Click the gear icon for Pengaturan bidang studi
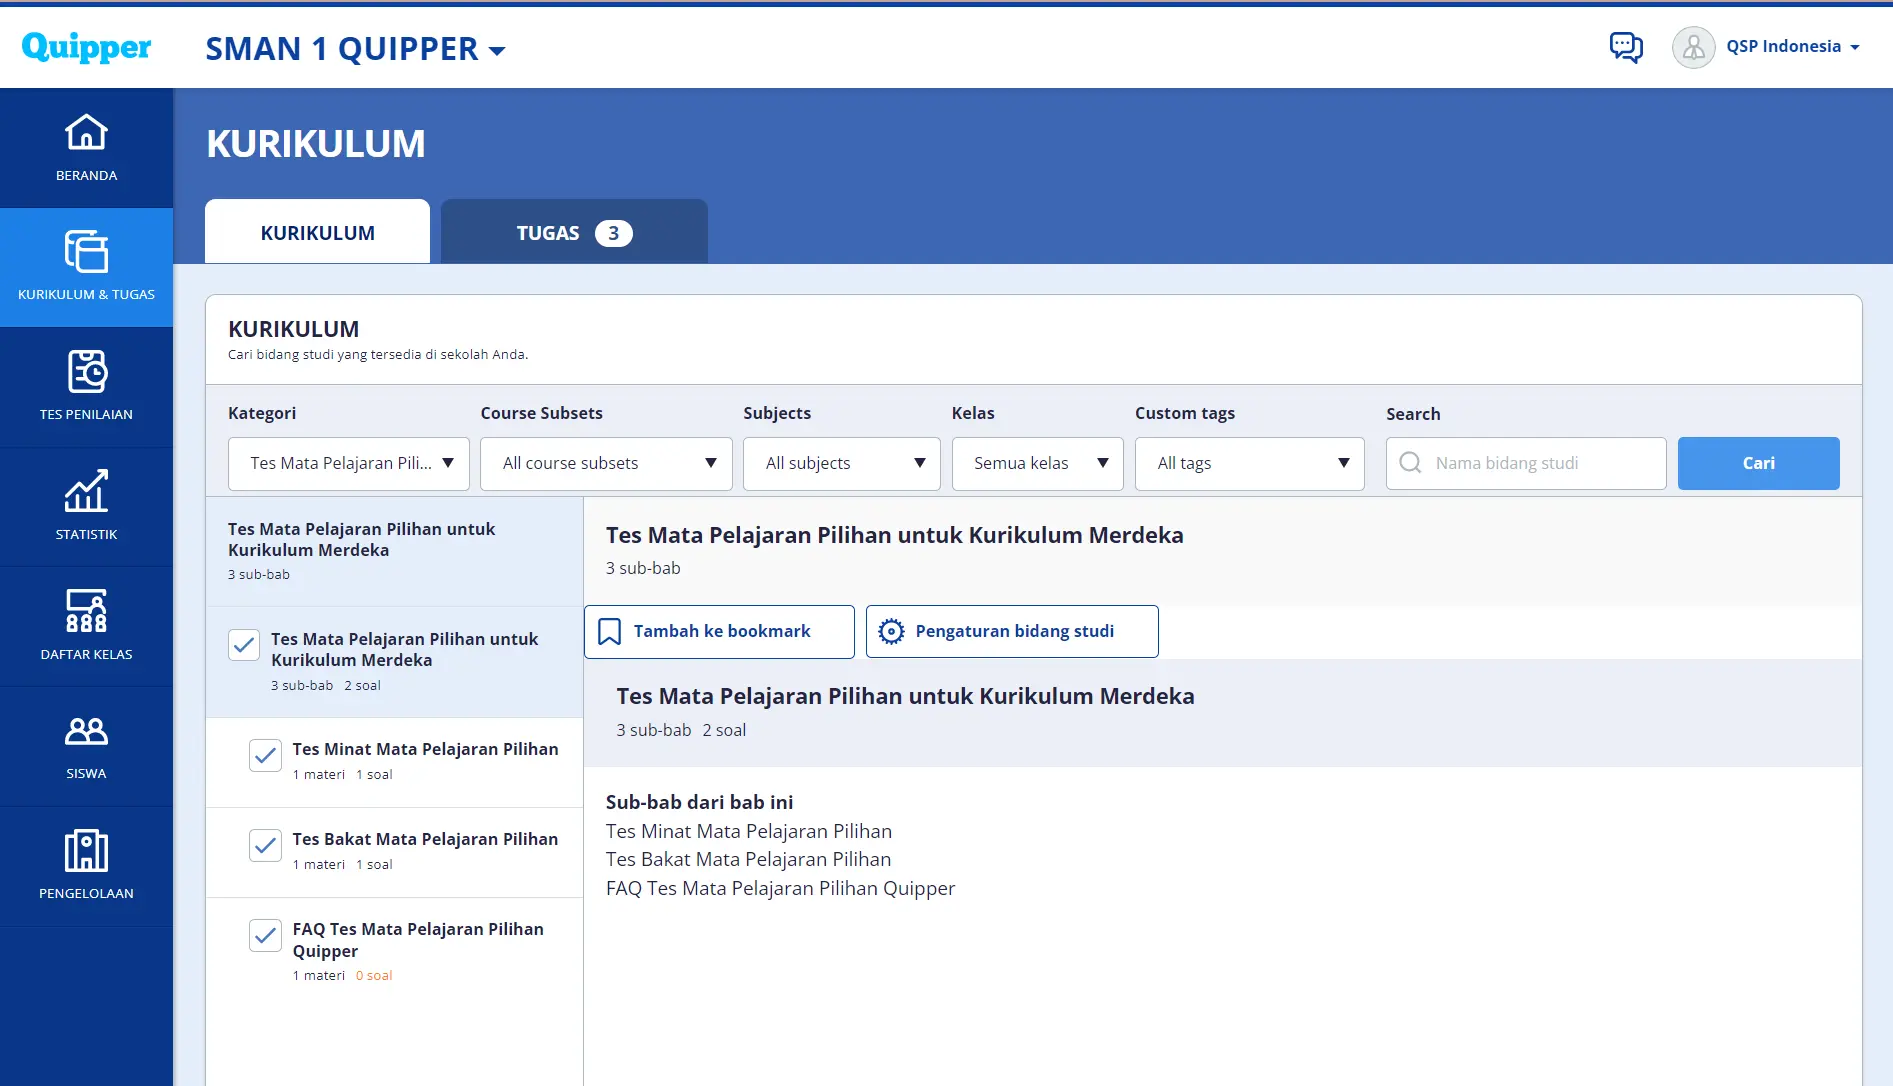Screen dimensions: 1893x1086 891,632
